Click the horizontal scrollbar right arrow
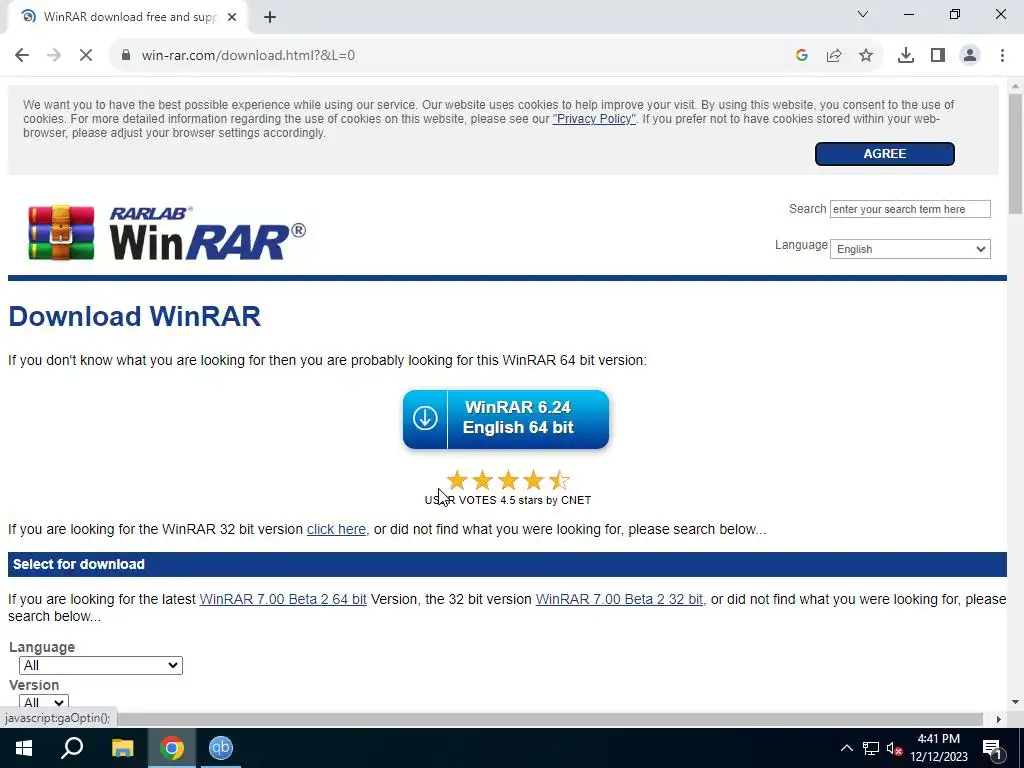 [x=998, y=719]
